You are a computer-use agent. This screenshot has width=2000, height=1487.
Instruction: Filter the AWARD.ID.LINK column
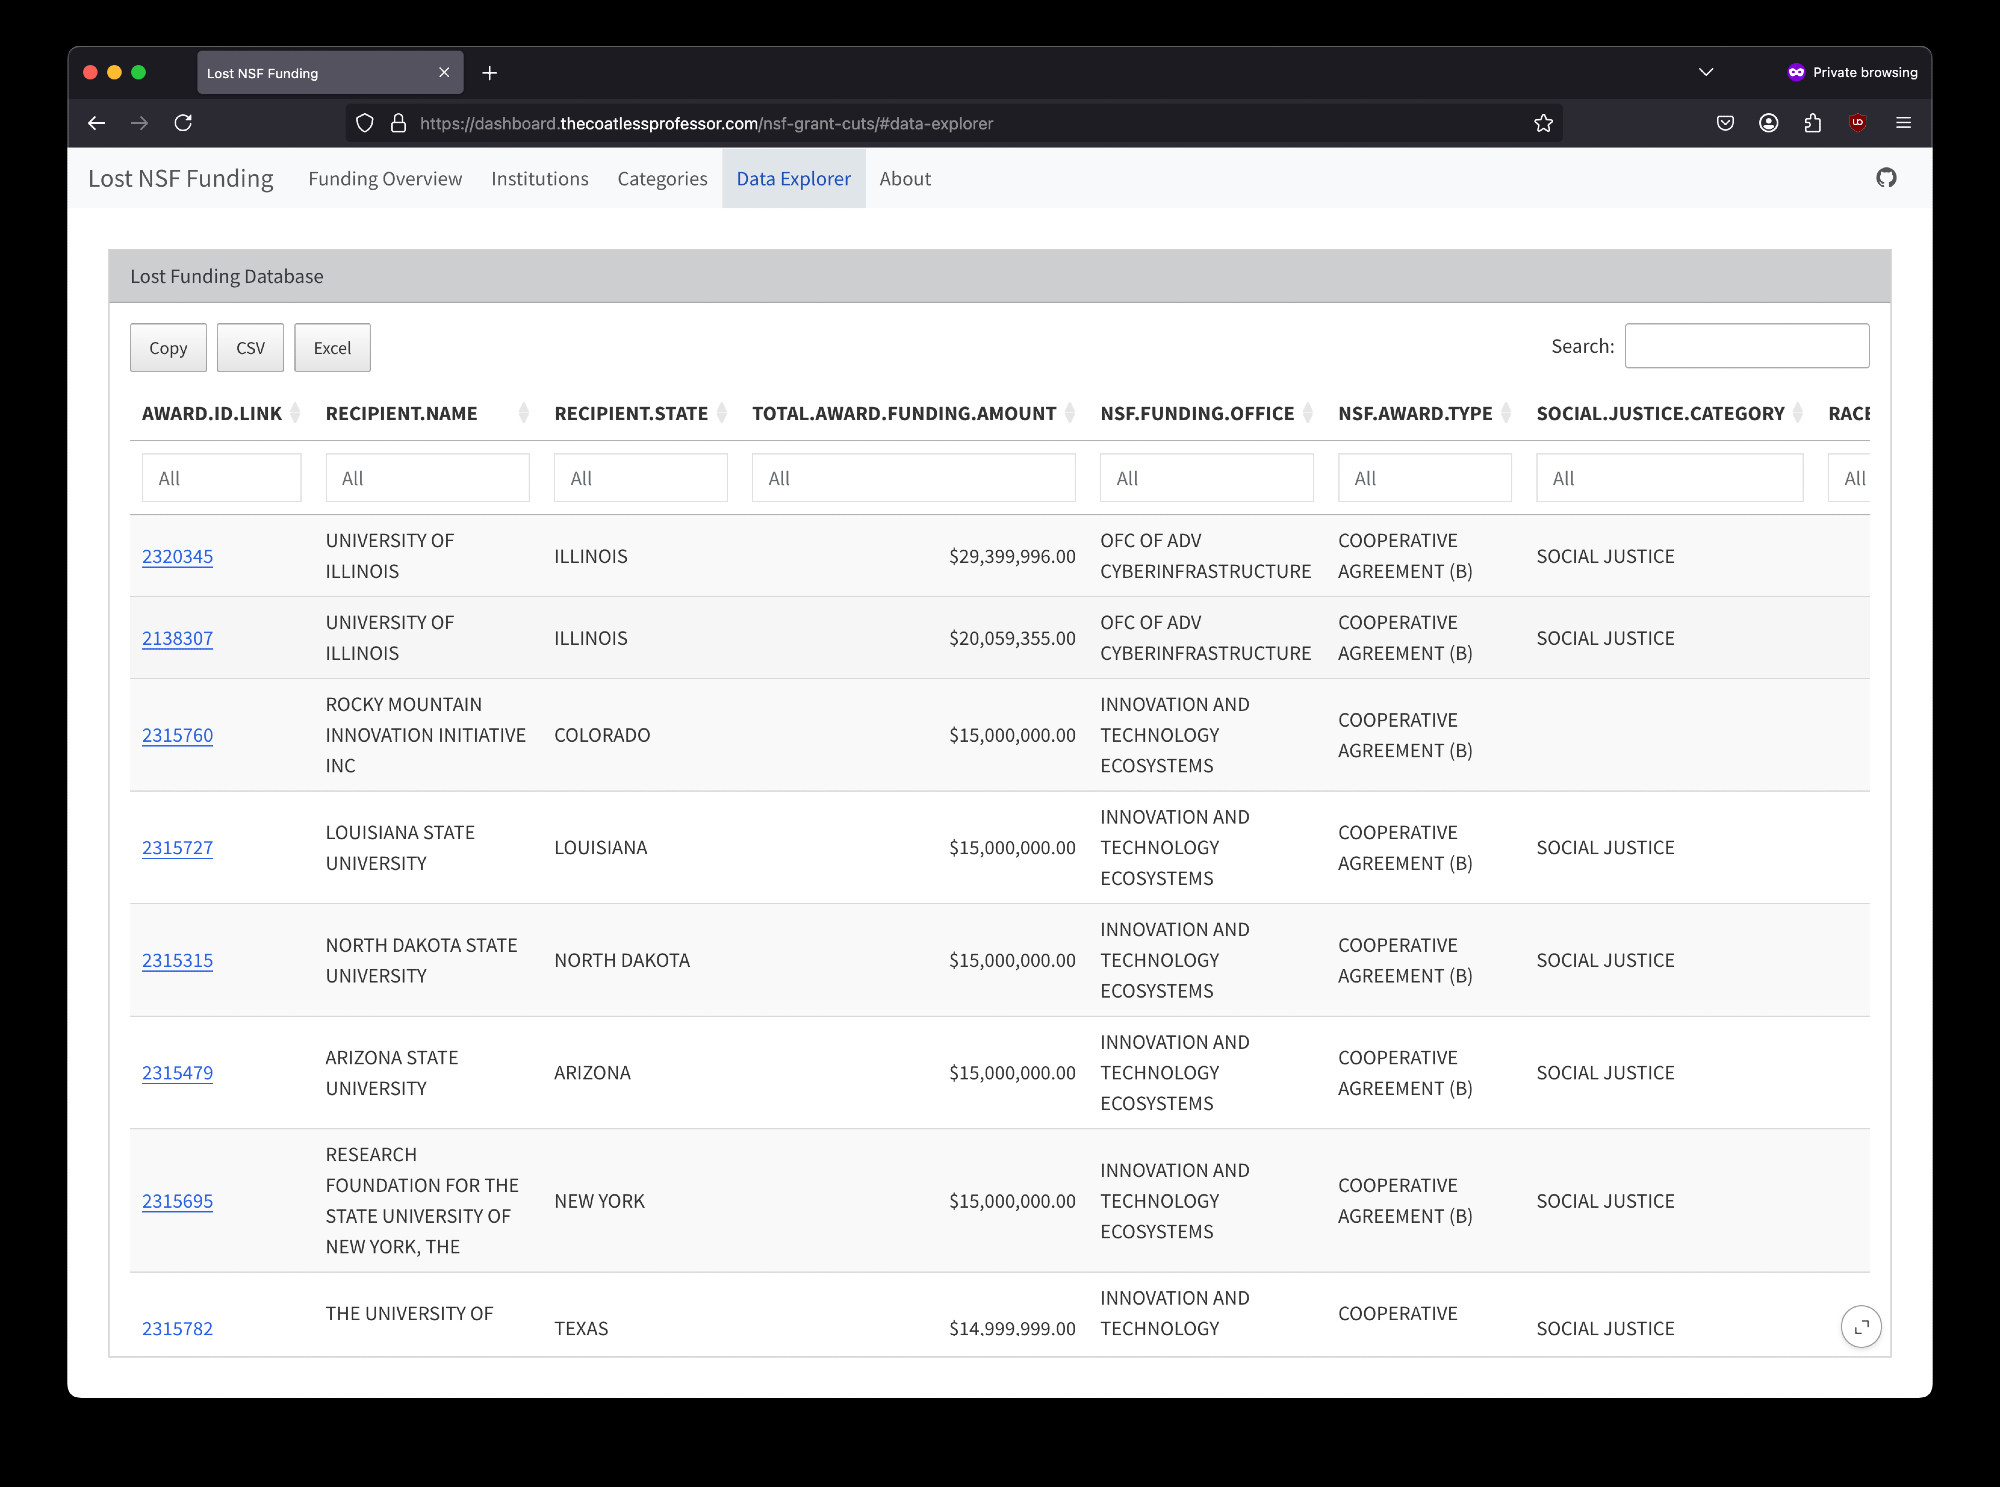tap(221, 478)
